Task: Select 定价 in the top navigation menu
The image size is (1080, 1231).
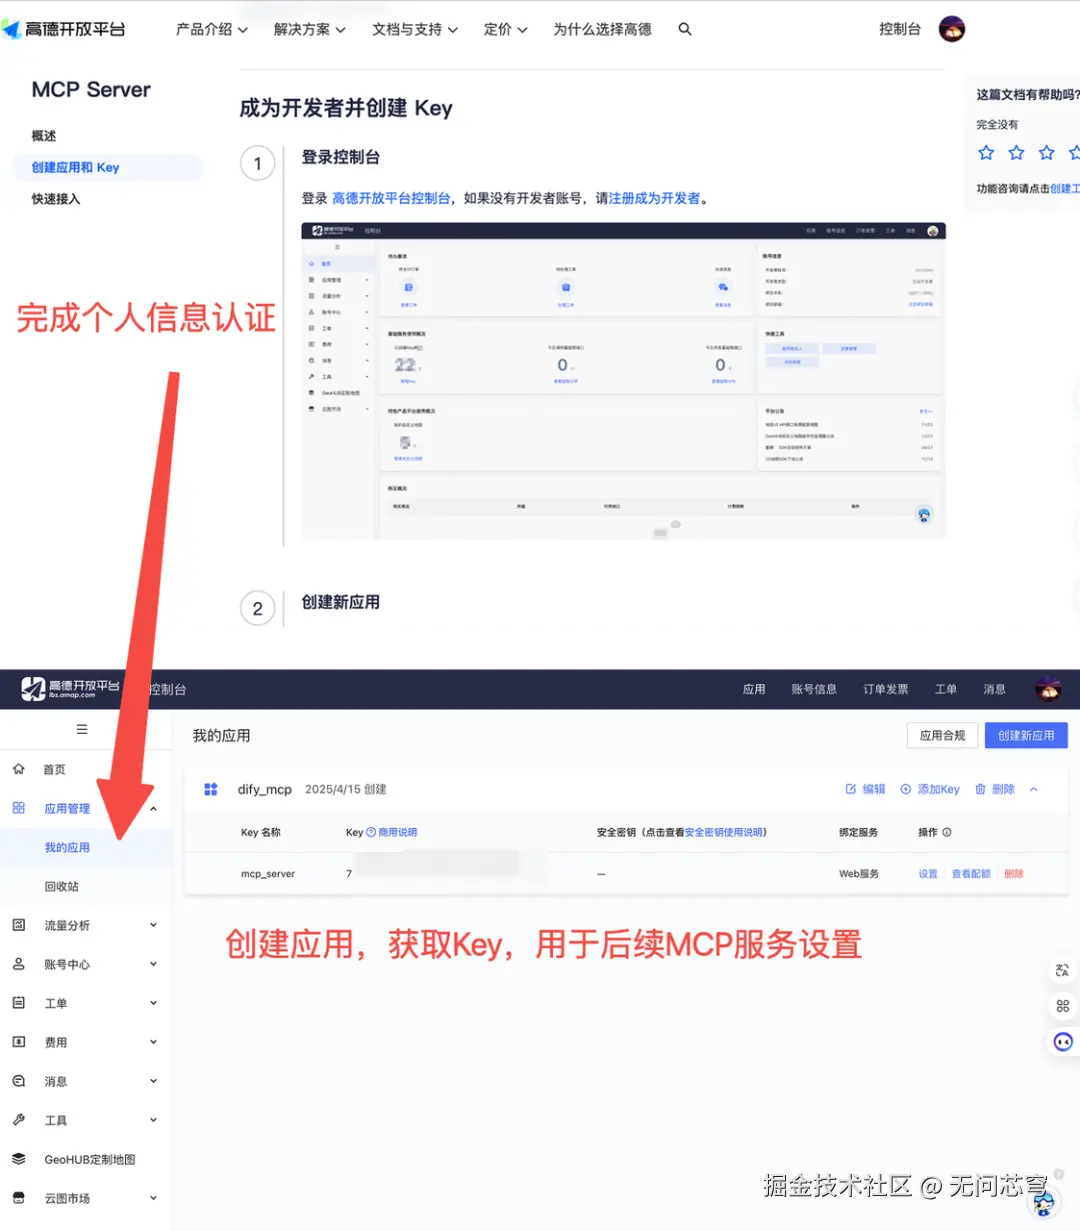Action: (x=498, y=29)
